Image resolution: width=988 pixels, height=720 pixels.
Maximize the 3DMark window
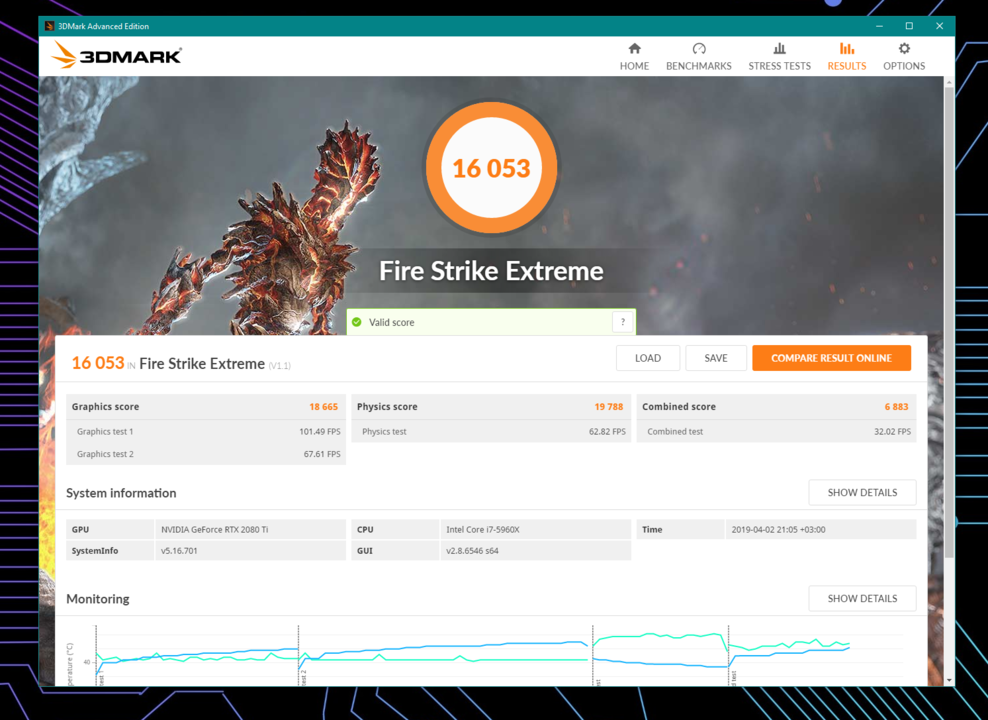coord(909,26)
